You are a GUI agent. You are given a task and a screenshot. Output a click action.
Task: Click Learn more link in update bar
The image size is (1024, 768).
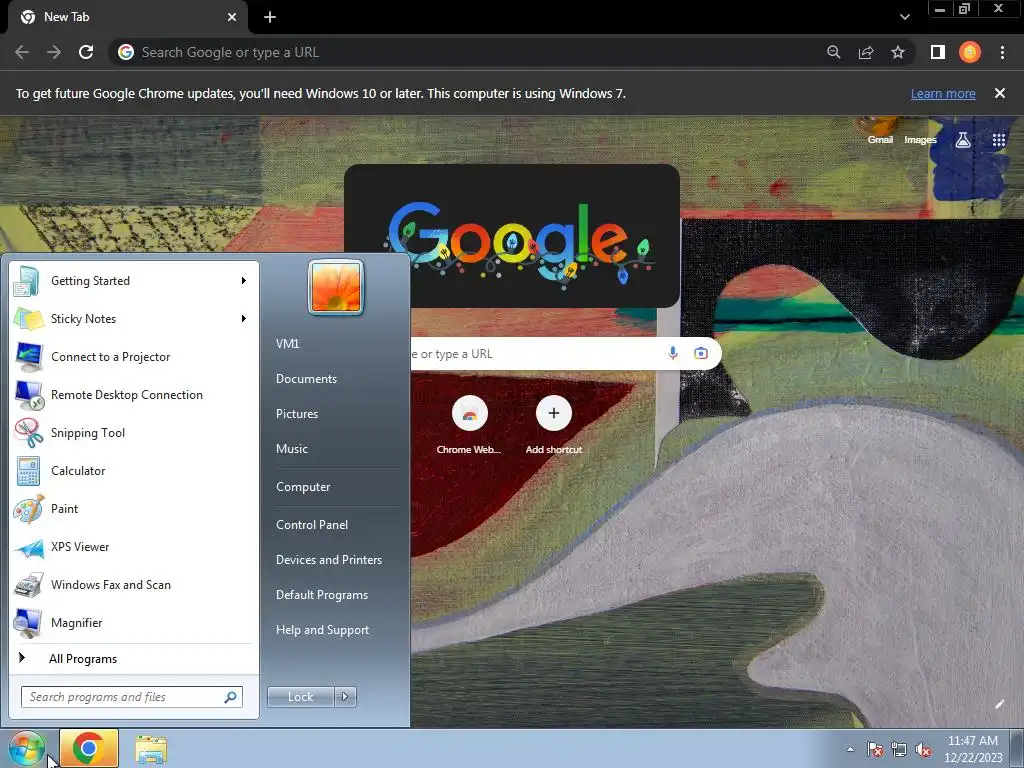pos(943,93)
